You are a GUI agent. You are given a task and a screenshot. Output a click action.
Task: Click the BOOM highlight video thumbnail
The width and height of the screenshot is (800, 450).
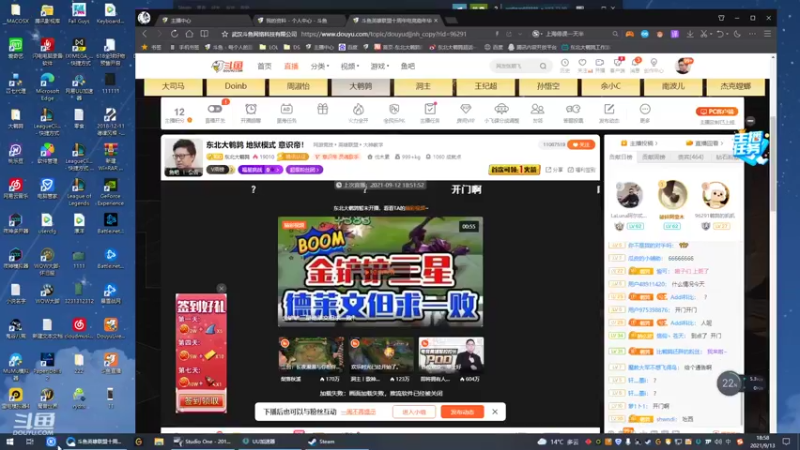tap(380, 271)
